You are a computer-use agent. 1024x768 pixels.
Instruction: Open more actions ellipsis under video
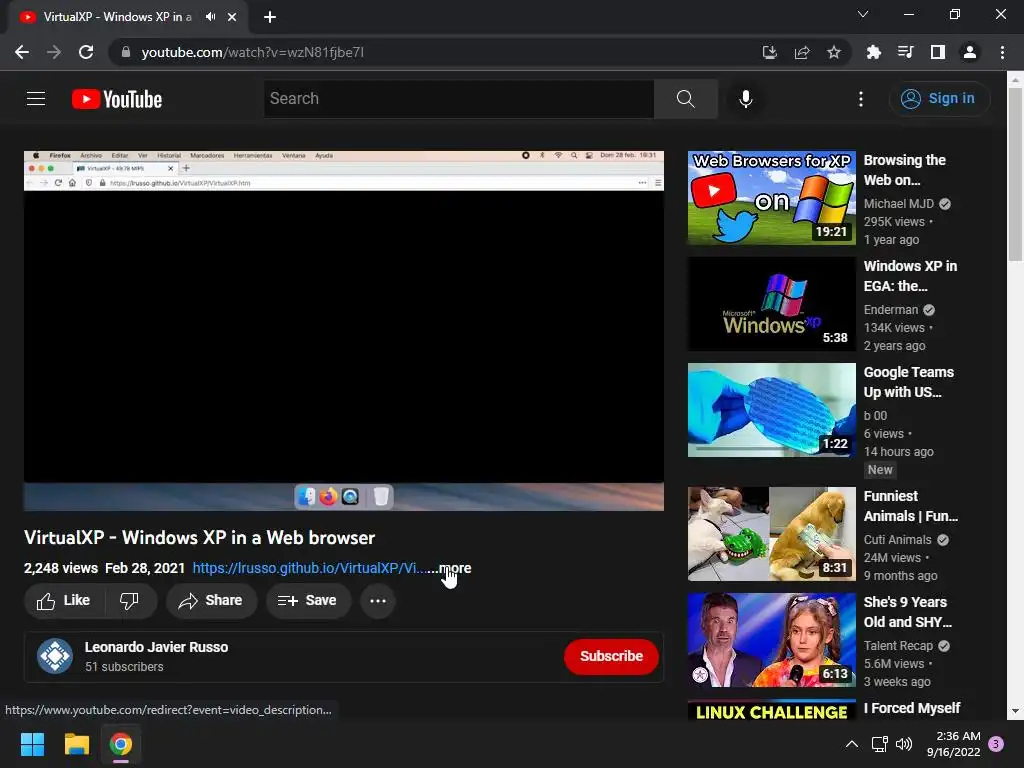(377, 600)
